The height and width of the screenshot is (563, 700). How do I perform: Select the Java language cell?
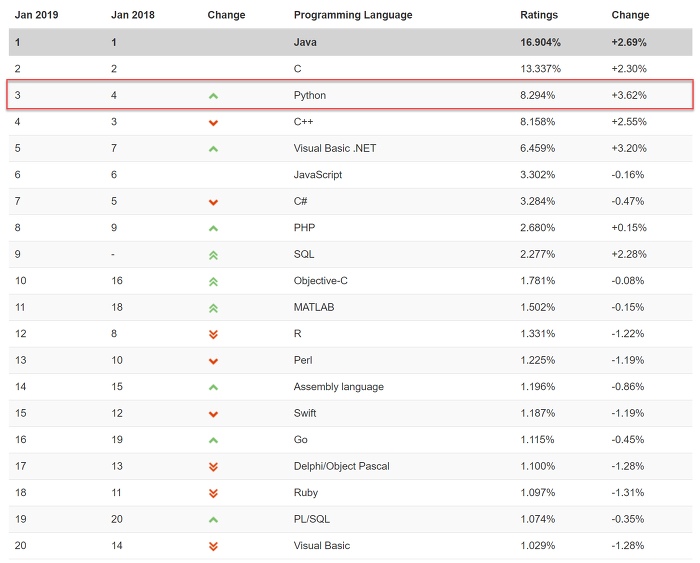click(x=305, y=42)
